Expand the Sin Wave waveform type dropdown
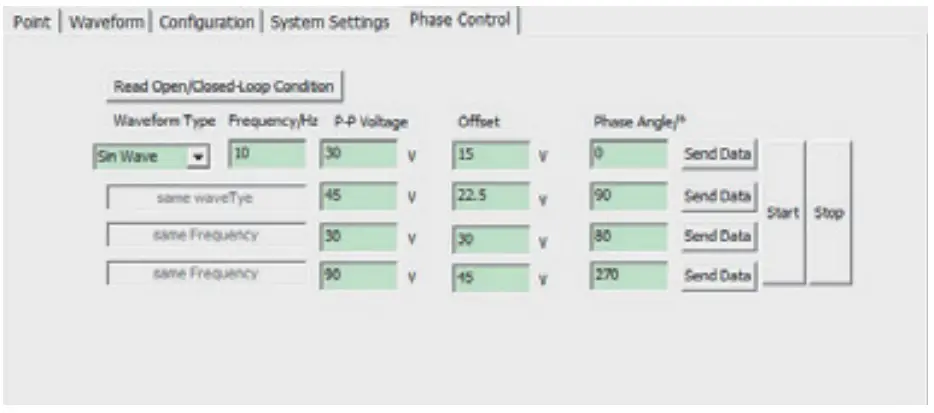The image size is (934, 413). point(199,157)
